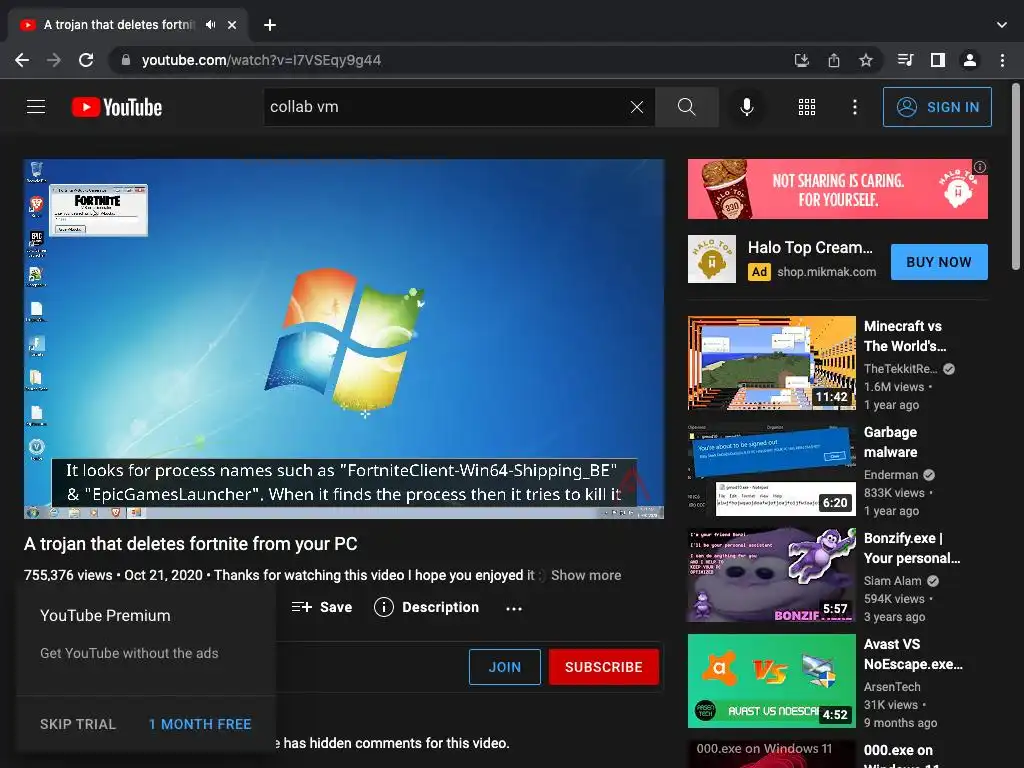Screen dimensions: 1024x768
Task: Click the magnifier search button
Action: click(686, 107)
